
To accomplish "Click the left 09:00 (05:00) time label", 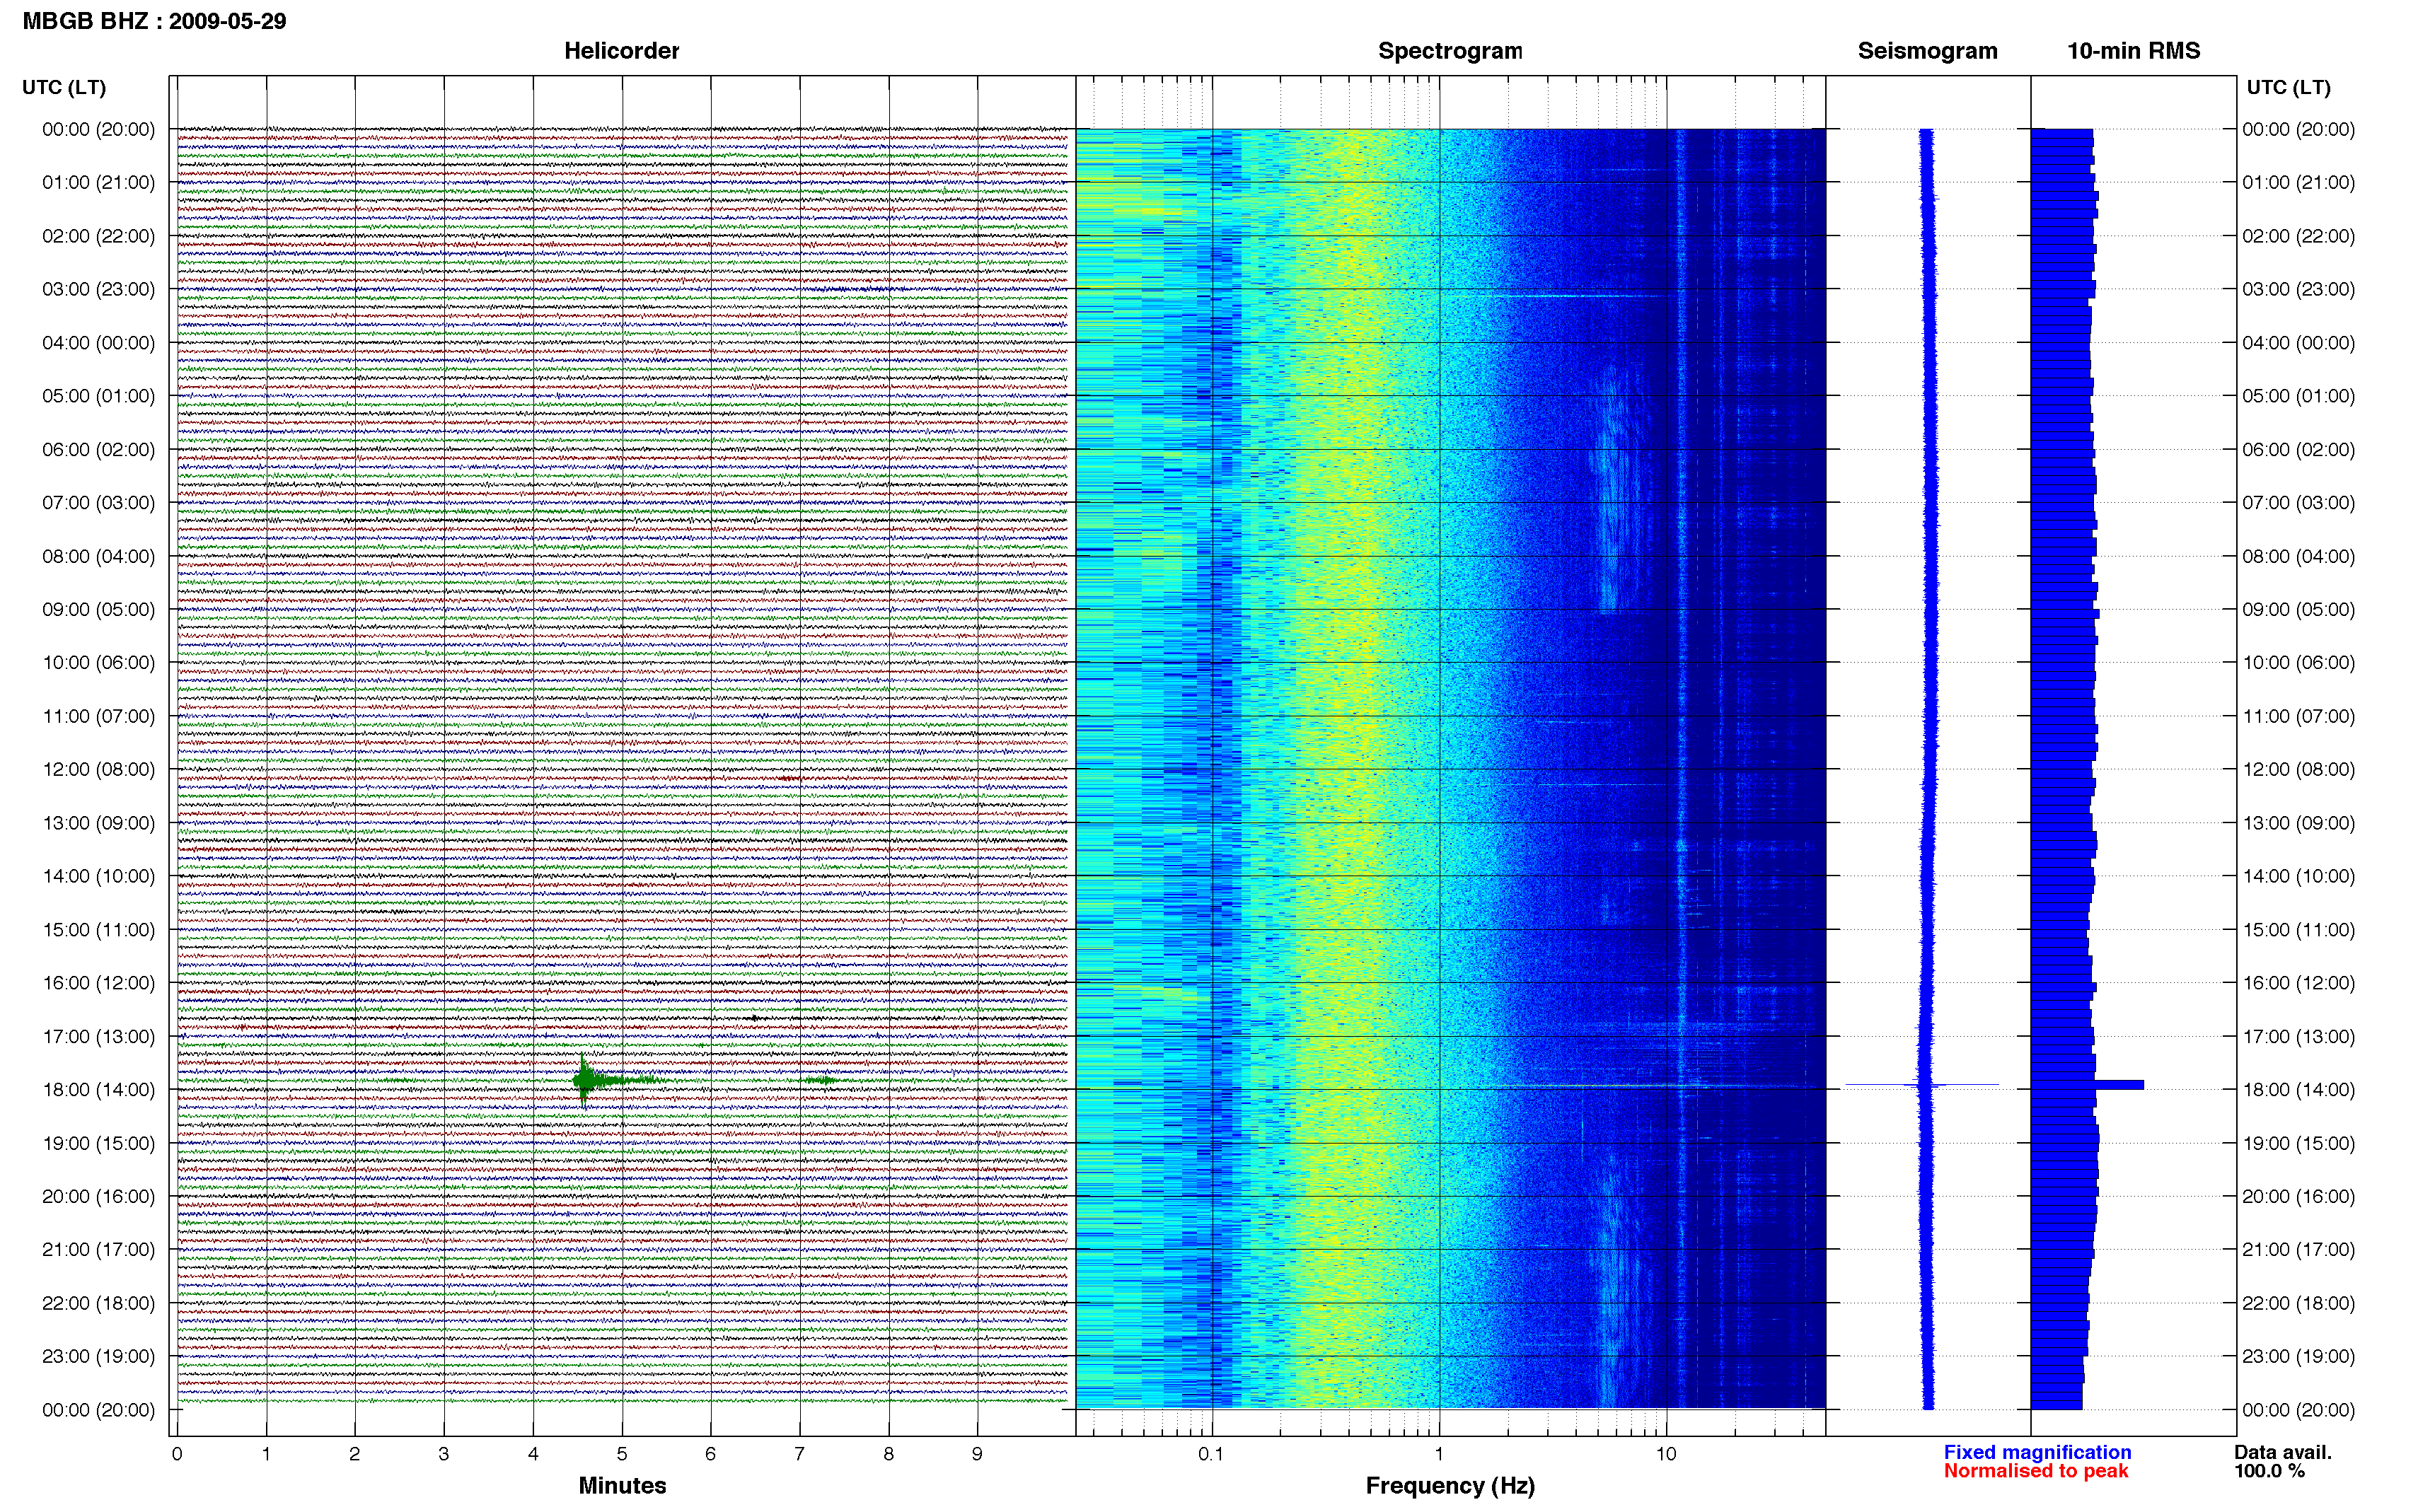I will 98,609.
